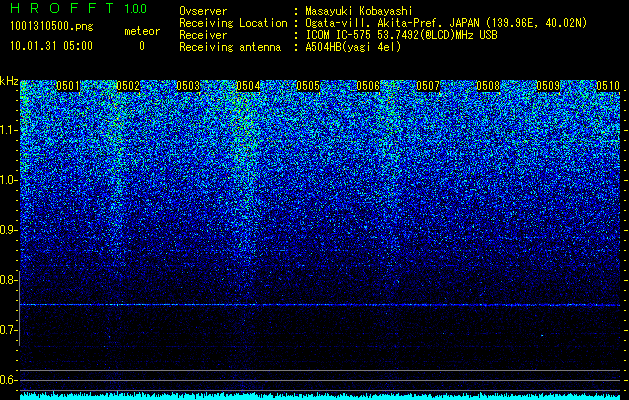Click the meteor count value 0
The height and width of the screenshot is (400, 629).
pos(142,46)
